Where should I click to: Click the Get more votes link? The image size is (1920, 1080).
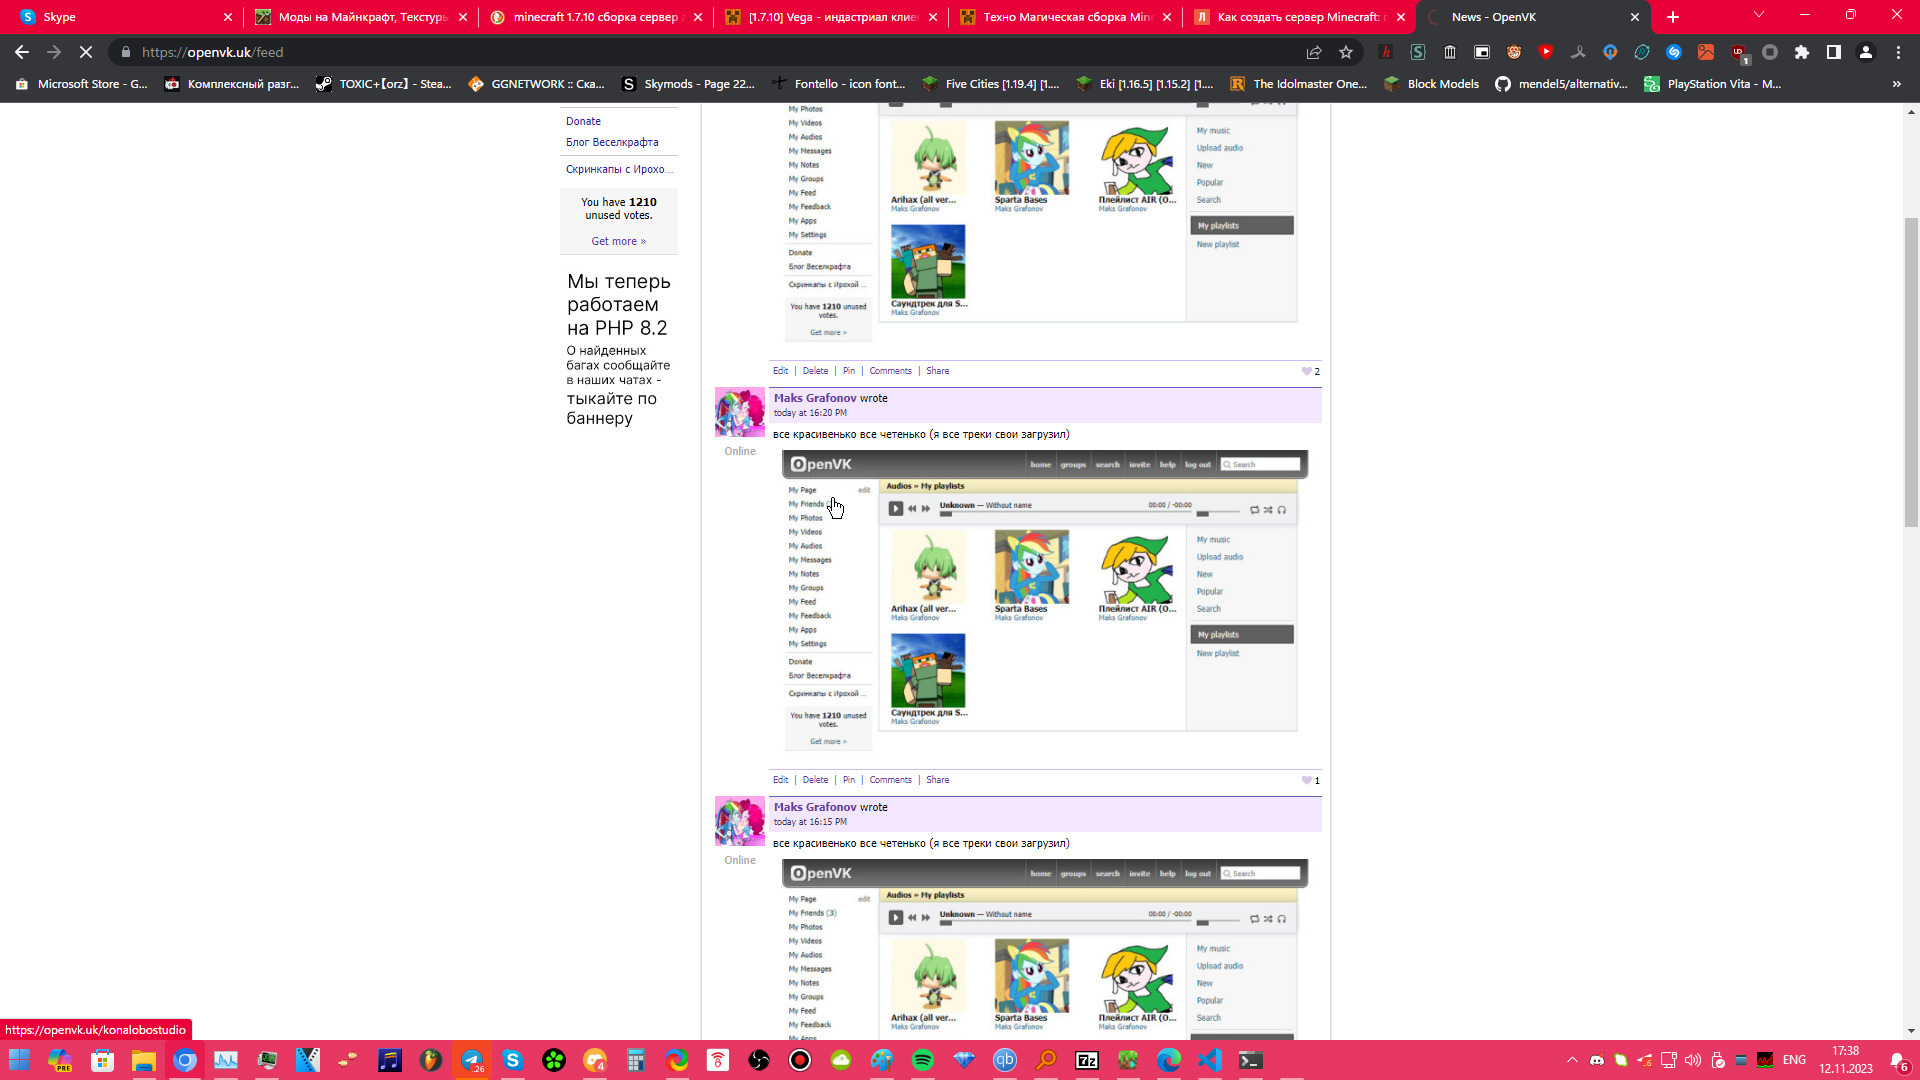pos(618,241)
